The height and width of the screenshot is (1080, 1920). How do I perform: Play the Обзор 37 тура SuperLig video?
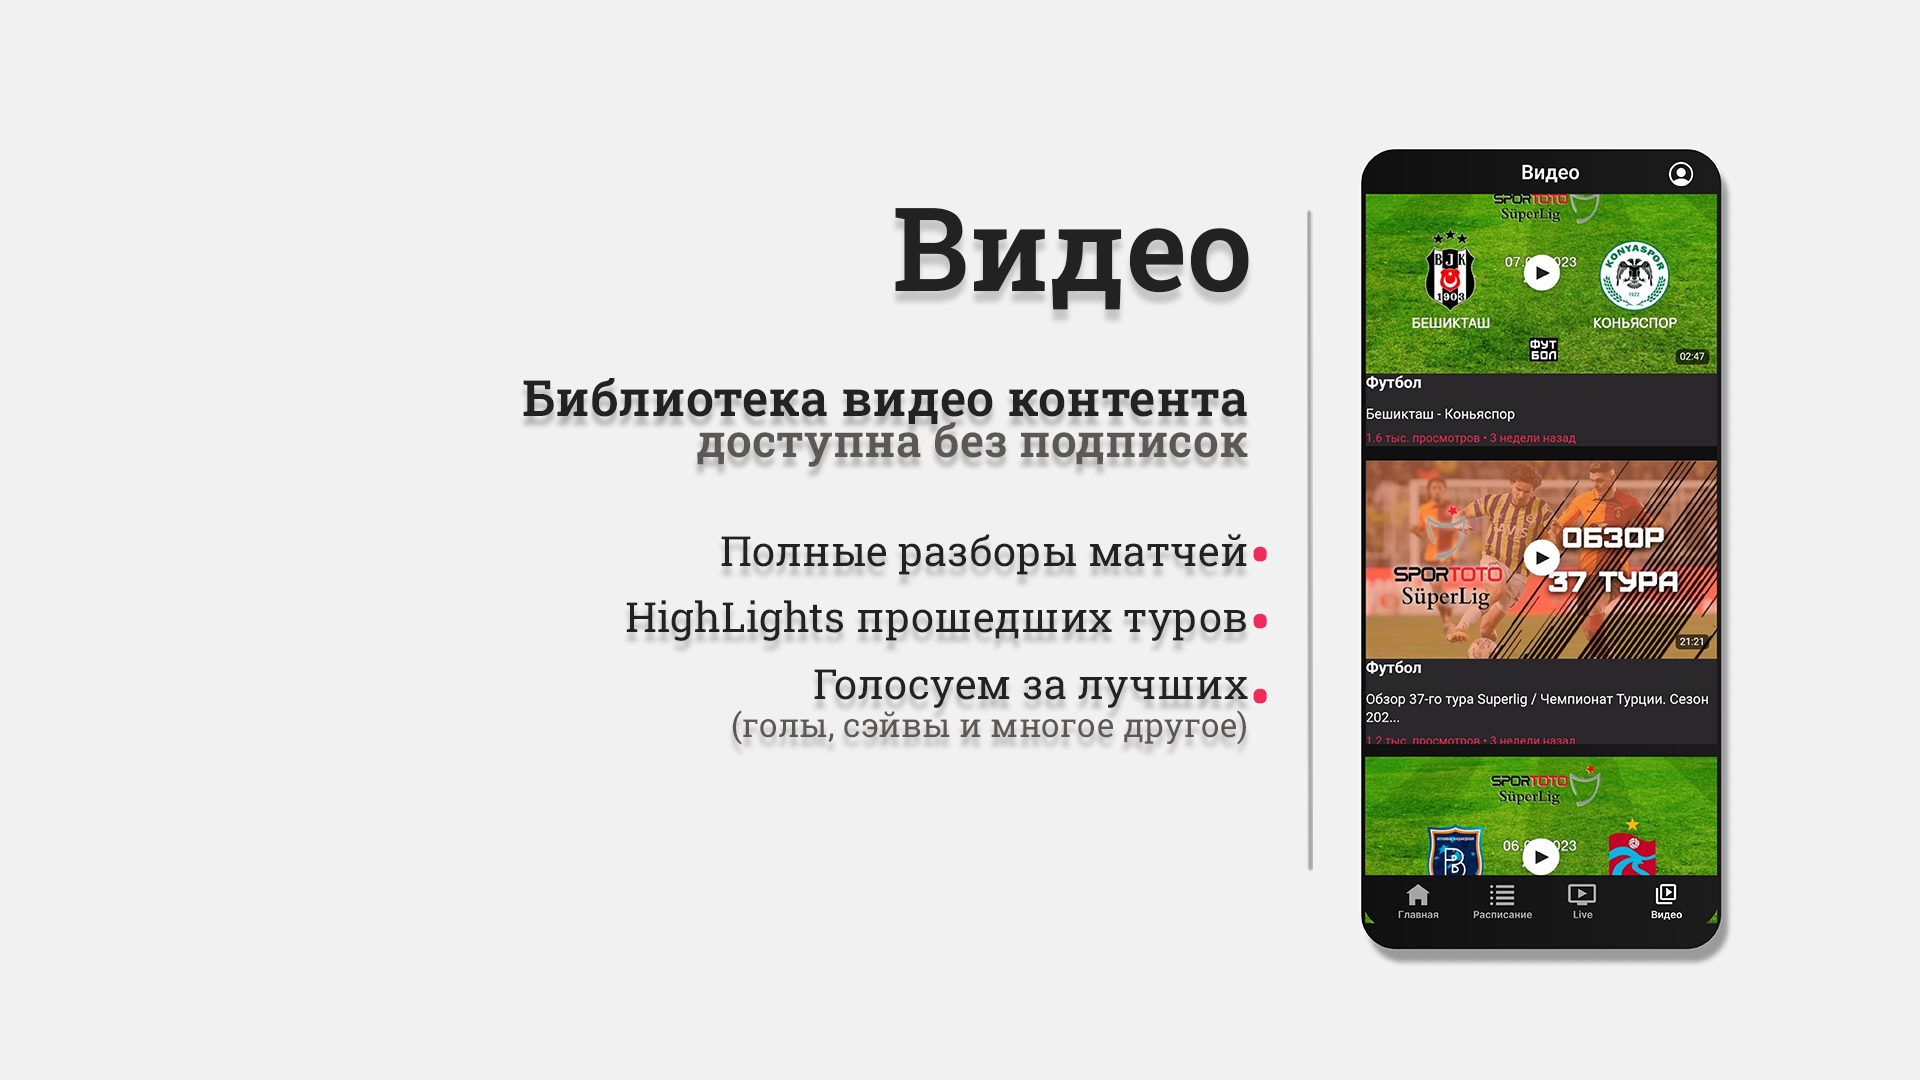pos(1539,556)
